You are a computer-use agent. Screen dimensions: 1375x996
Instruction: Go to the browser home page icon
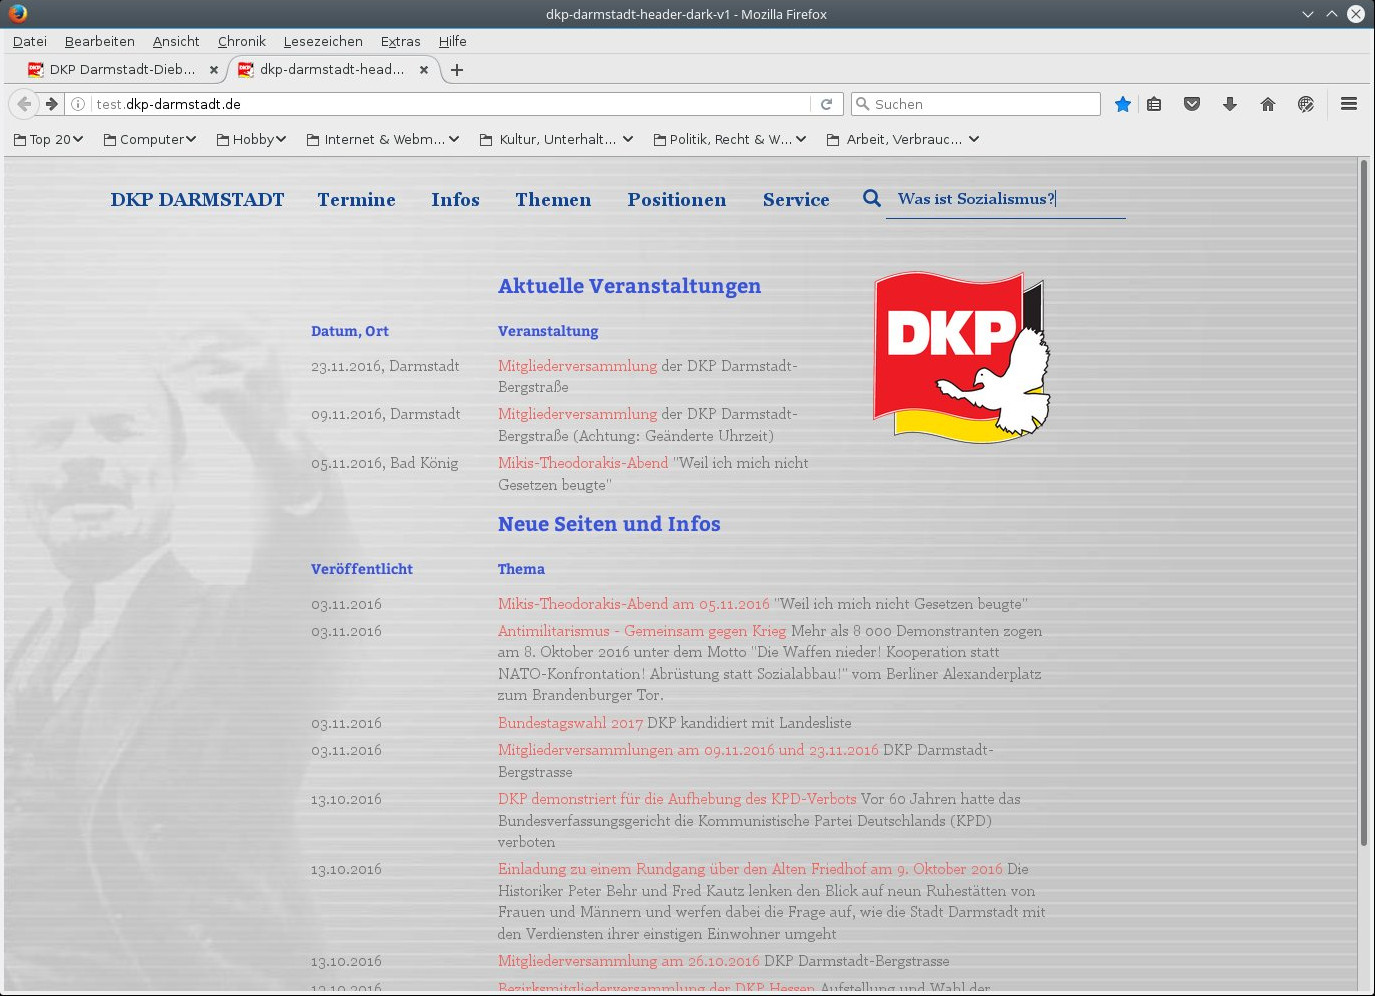click(1268, 104)
